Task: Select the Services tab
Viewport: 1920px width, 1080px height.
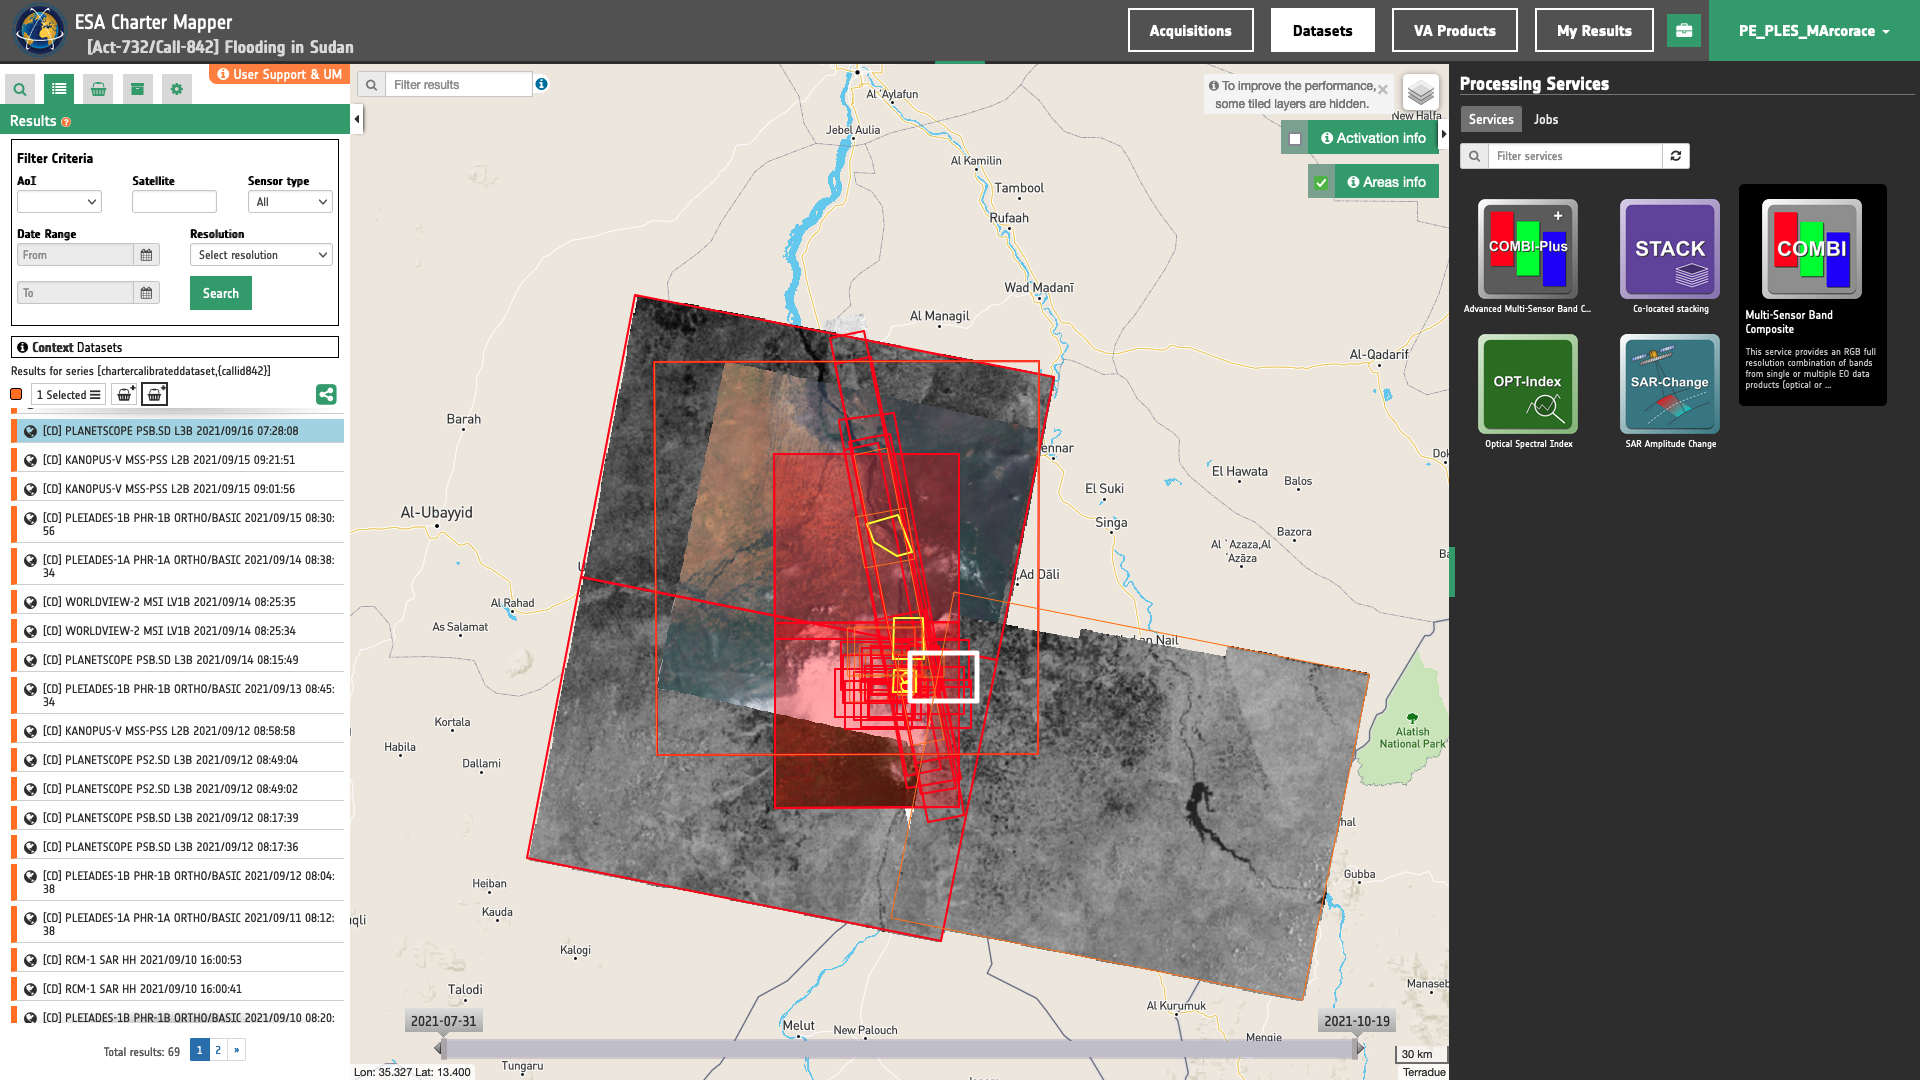Action: [1491, 119]
